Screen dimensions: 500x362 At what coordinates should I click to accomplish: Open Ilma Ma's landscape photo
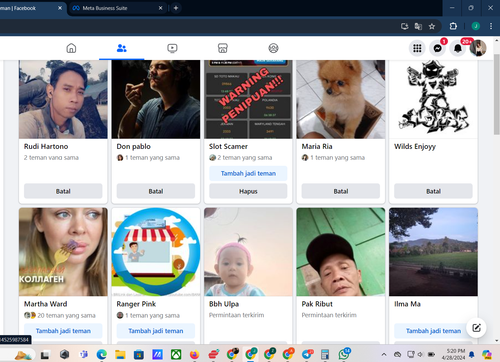pyautogui.click(x=433, y=252)
